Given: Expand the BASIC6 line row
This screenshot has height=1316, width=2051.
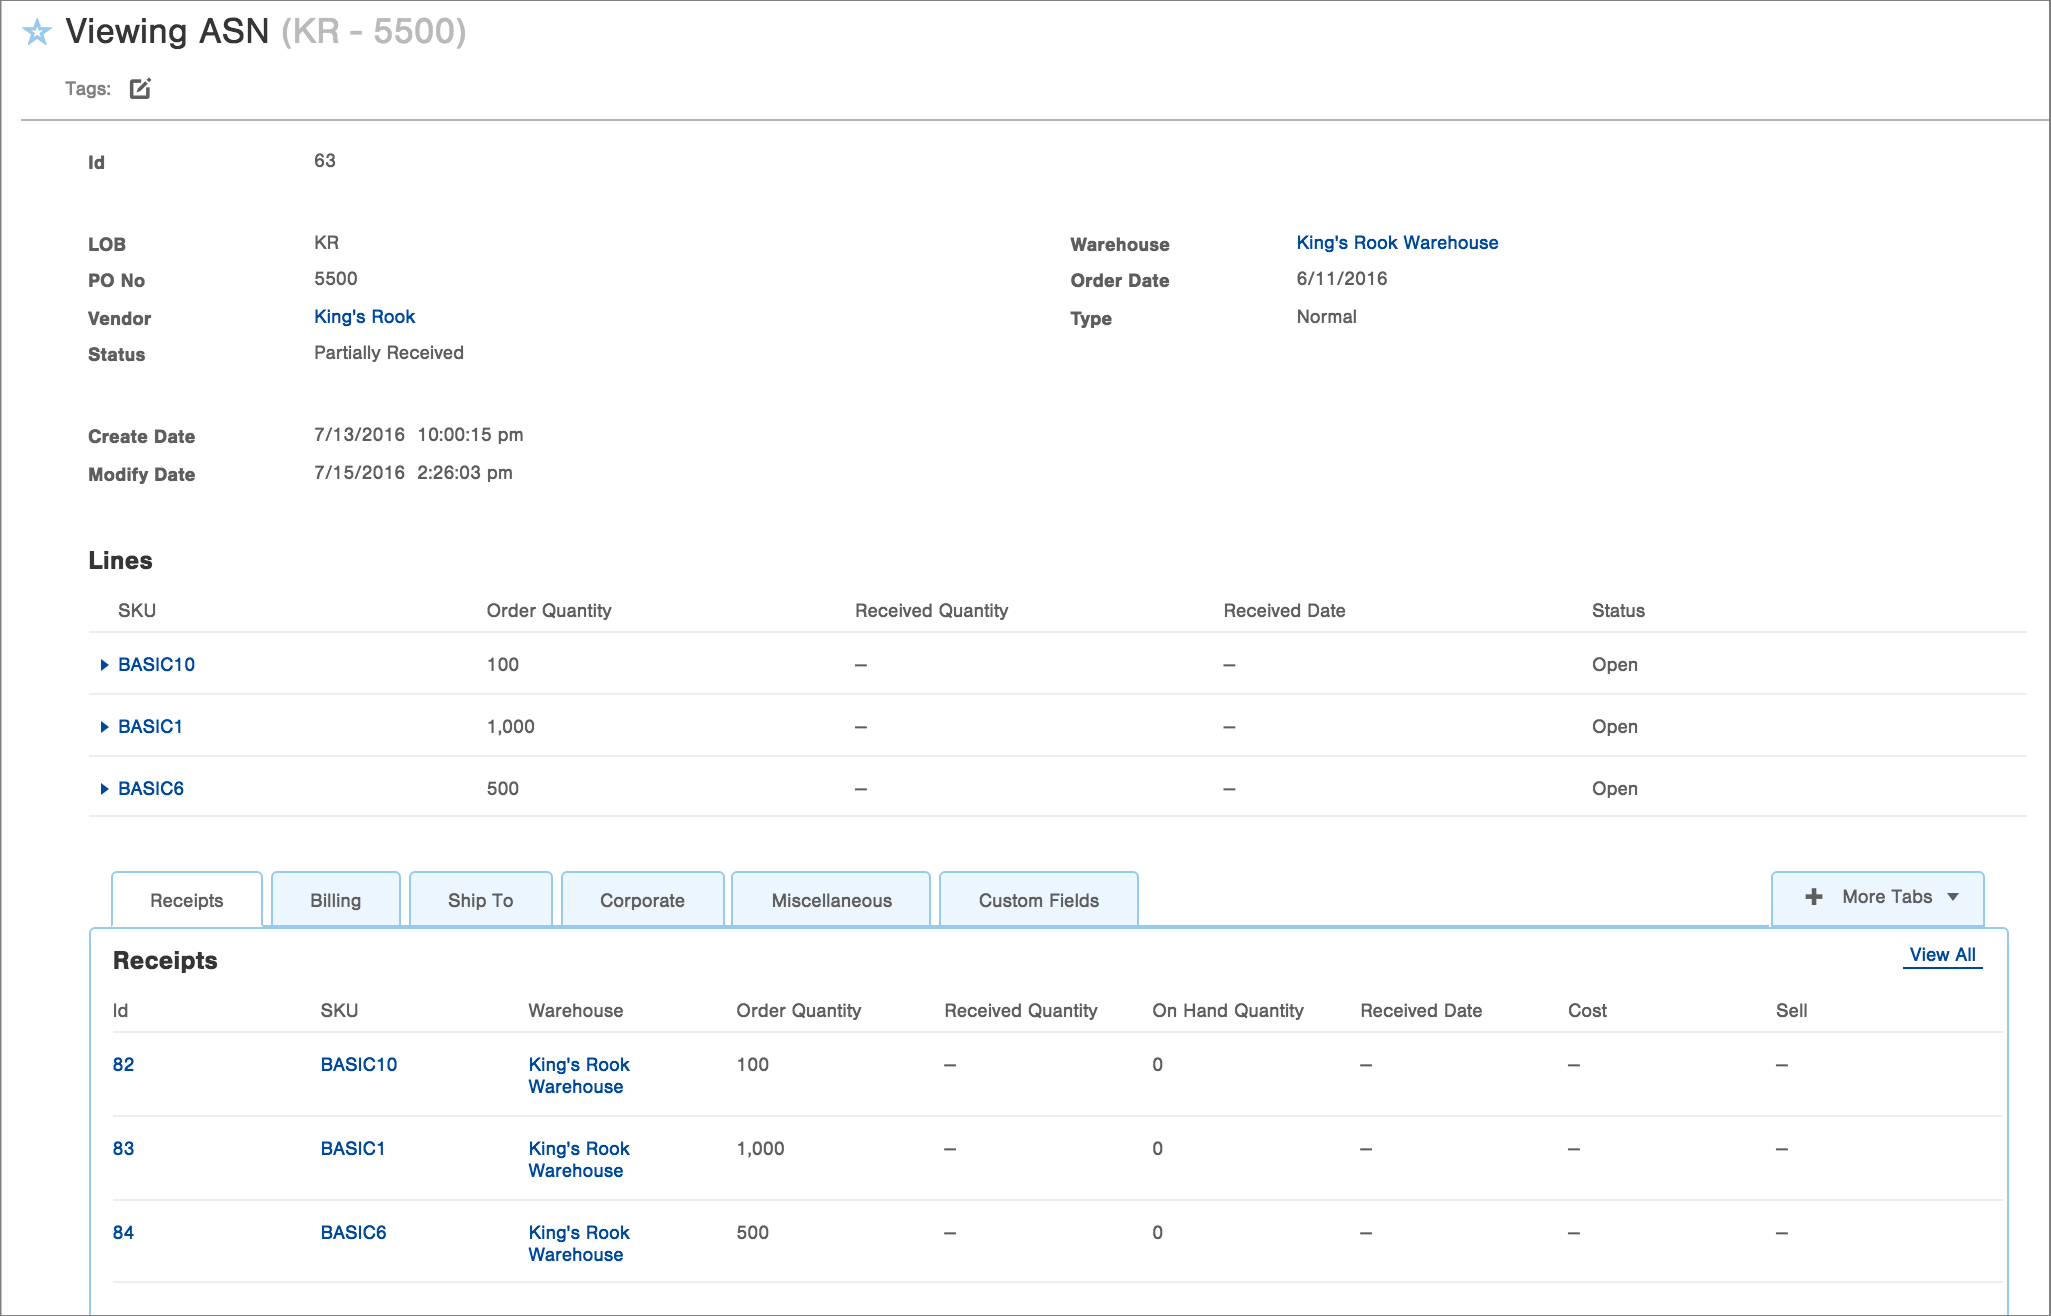Looking at the screenshot, I should pos(104,789).
